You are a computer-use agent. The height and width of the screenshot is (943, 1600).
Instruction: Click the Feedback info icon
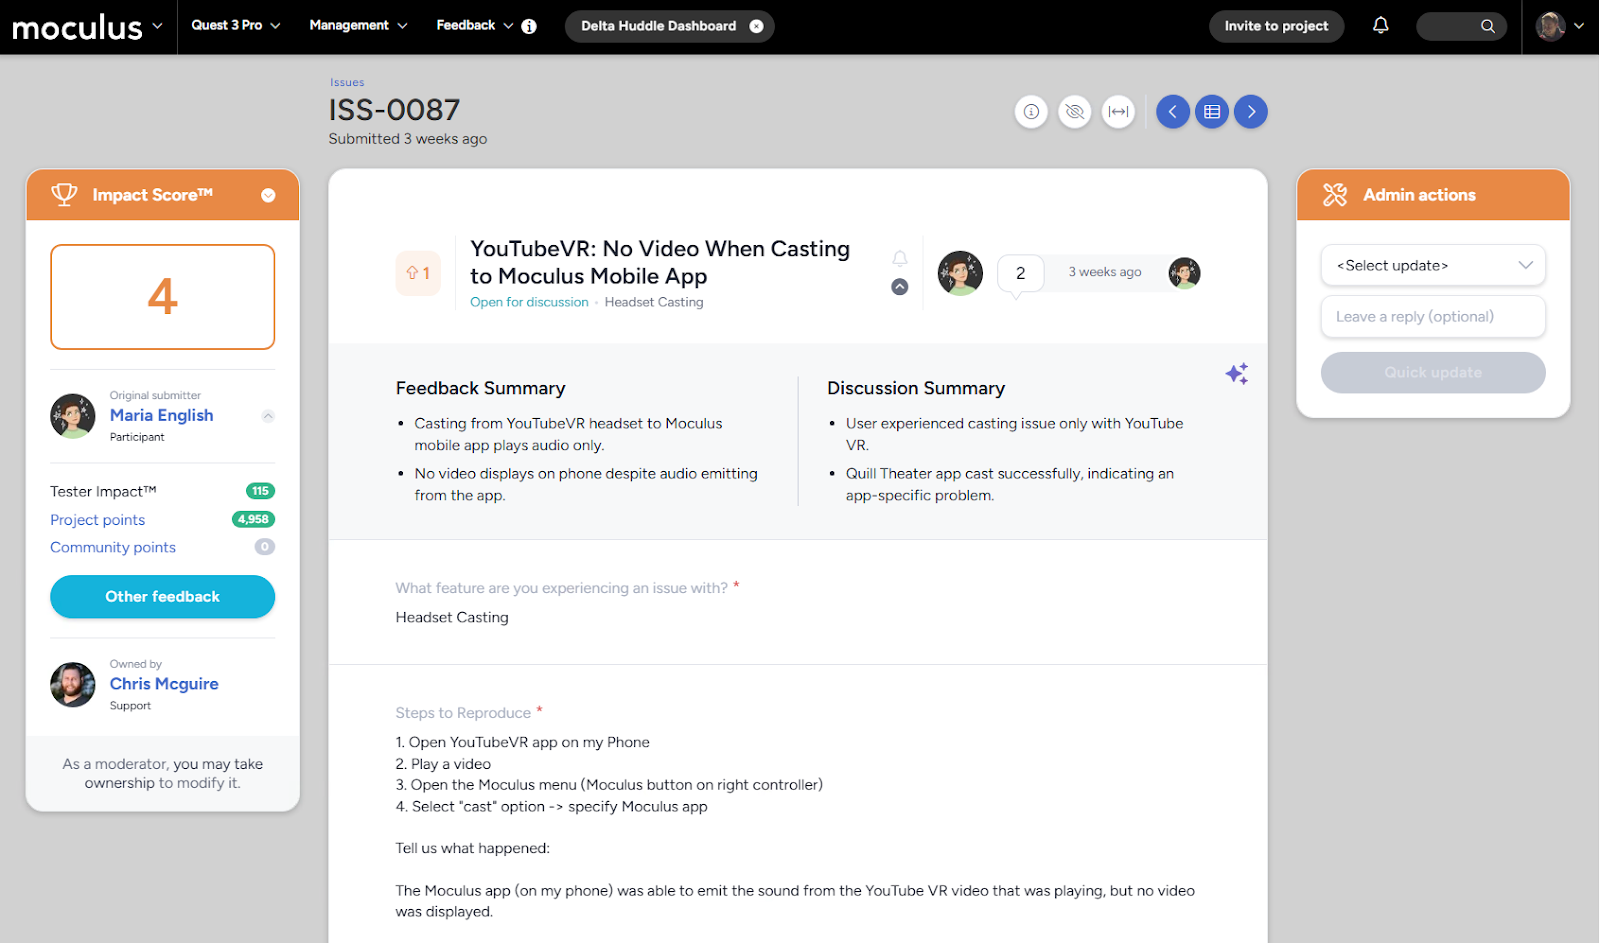(x=529, y=27)
